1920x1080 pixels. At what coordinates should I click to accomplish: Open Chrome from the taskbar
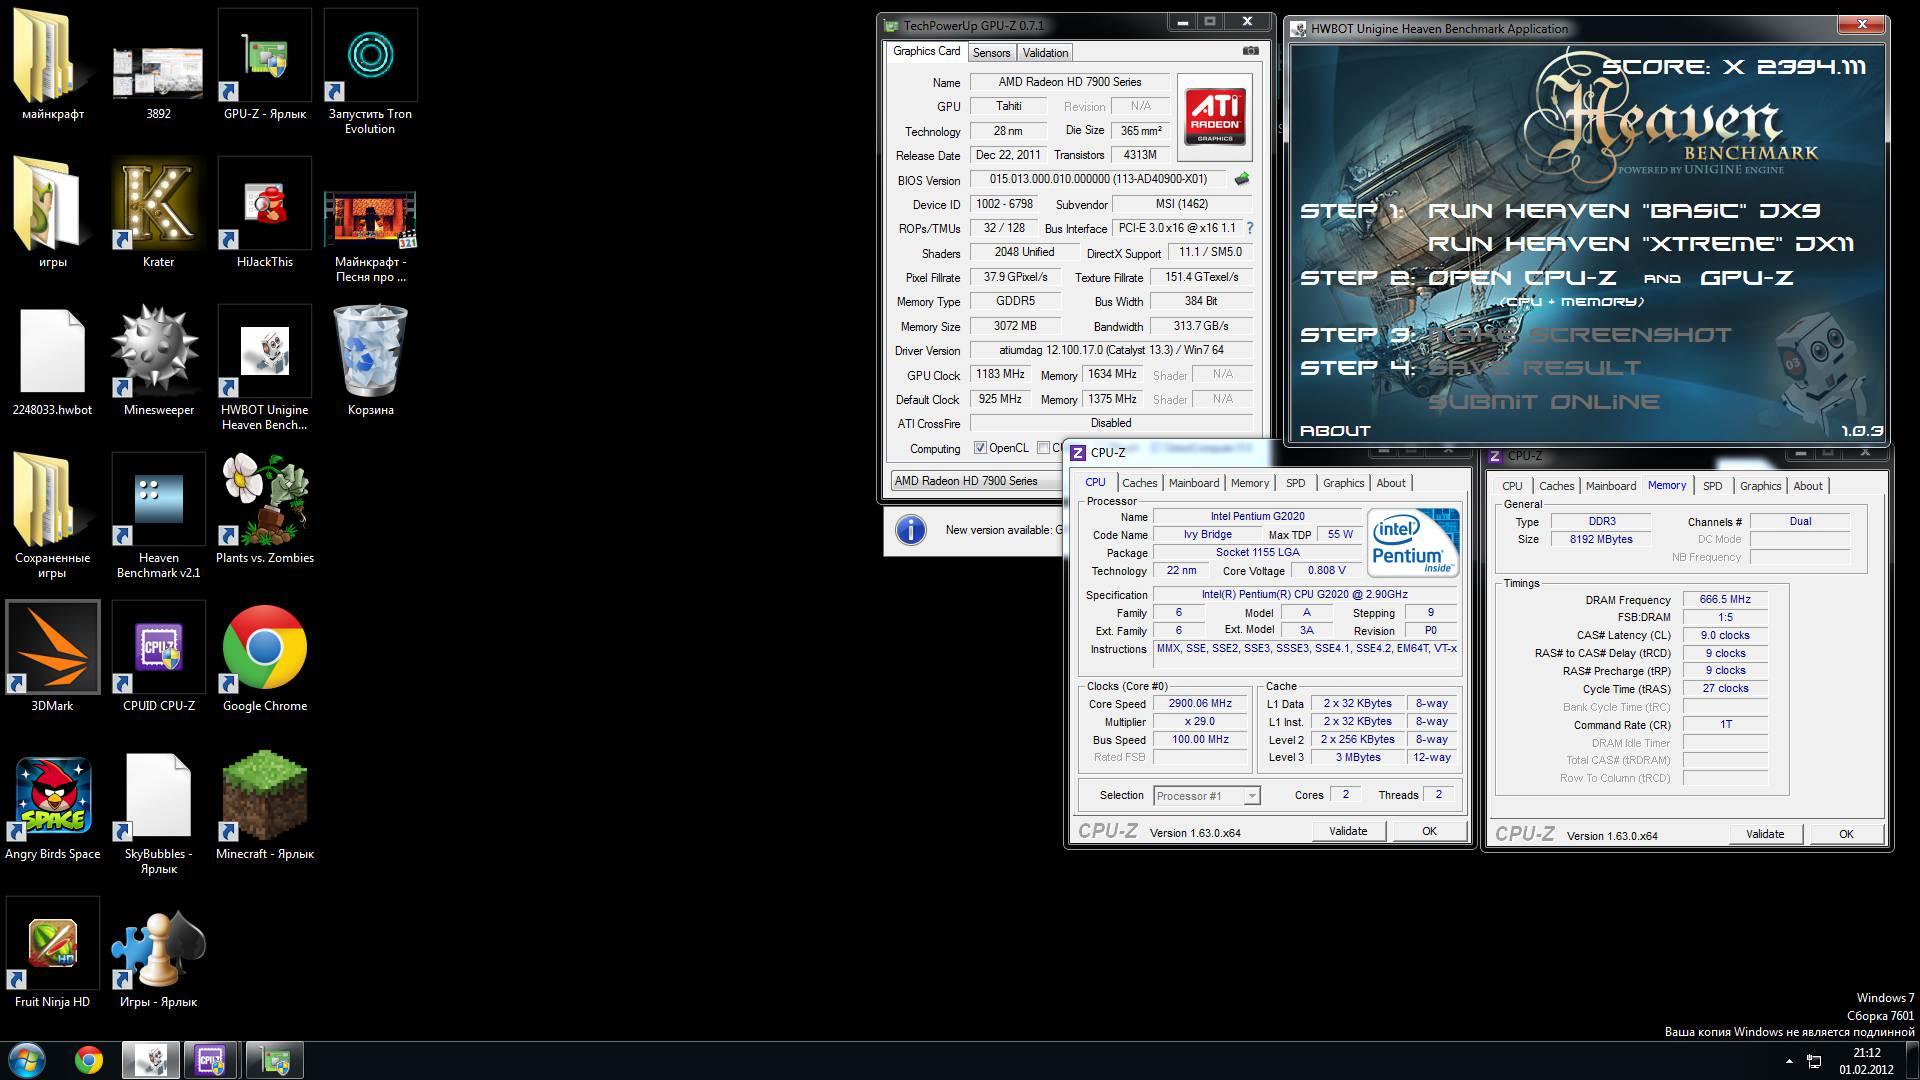(x=89, y=1060)
